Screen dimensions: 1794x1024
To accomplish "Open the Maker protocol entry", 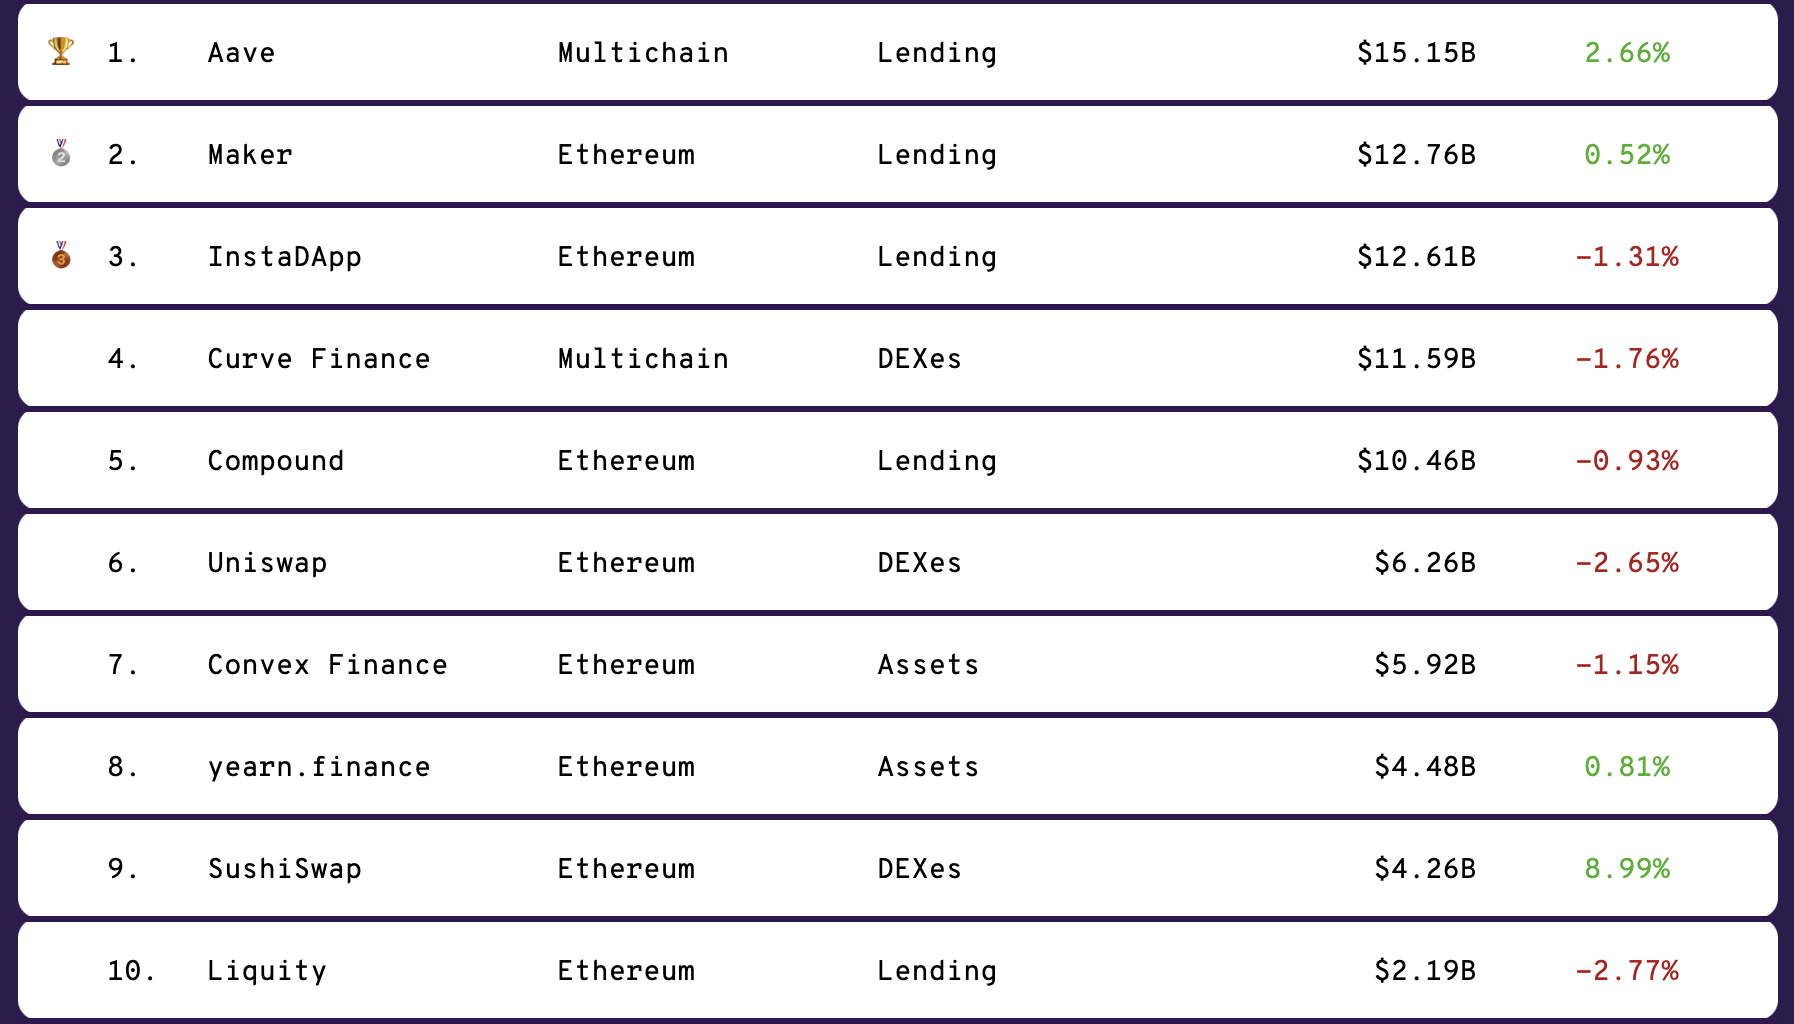I will [250, 154].
